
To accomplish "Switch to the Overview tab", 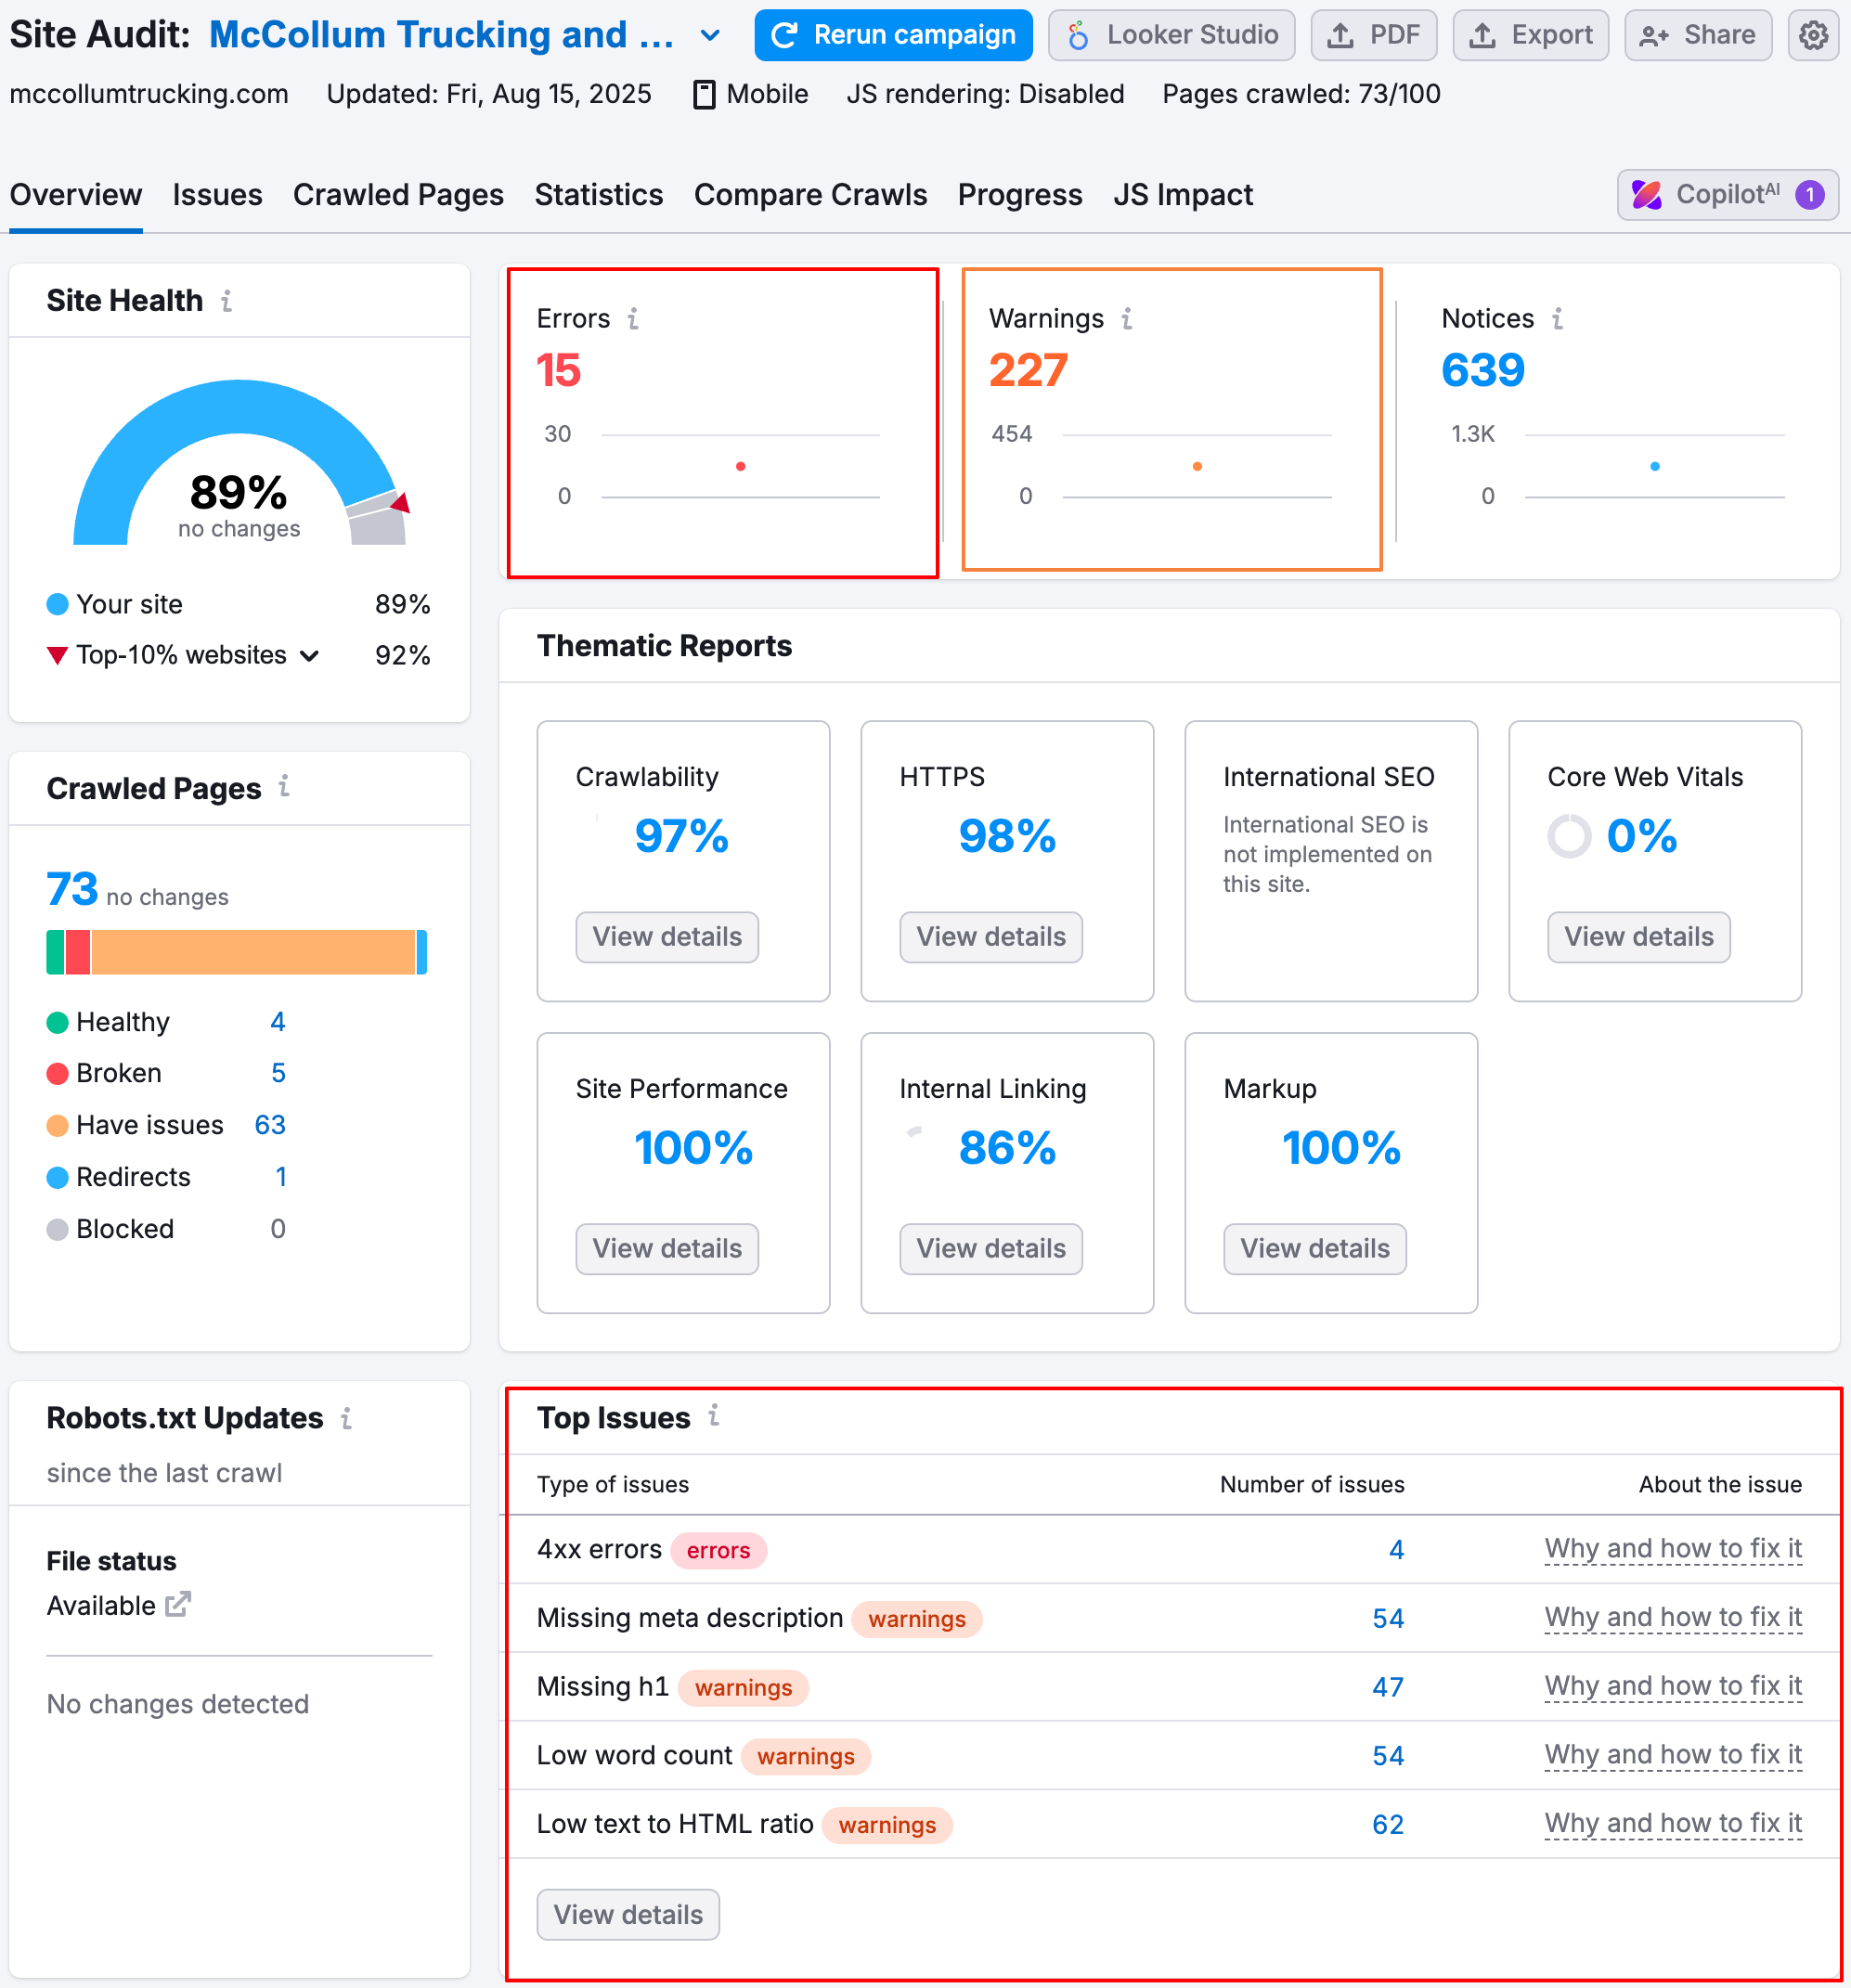I will coord(76,195).
